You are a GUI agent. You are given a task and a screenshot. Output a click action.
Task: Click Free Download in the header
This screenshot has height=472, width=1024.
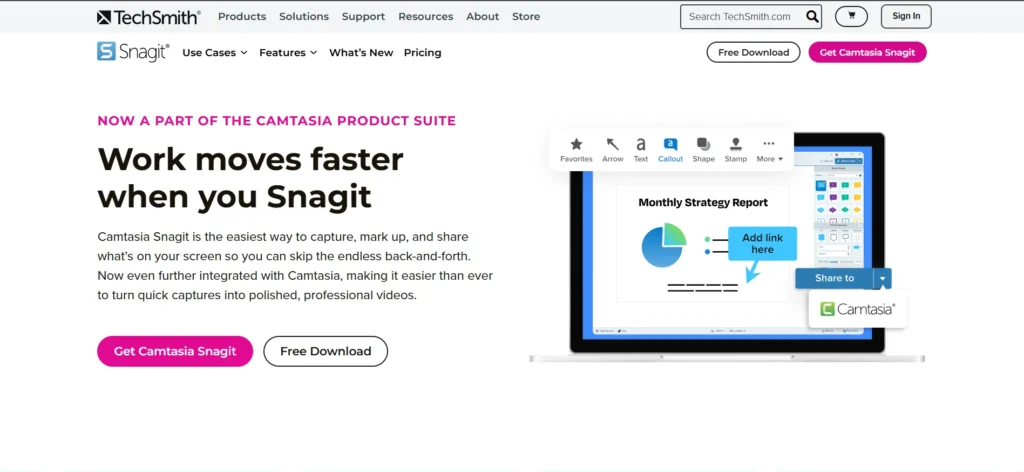point(753,52)
